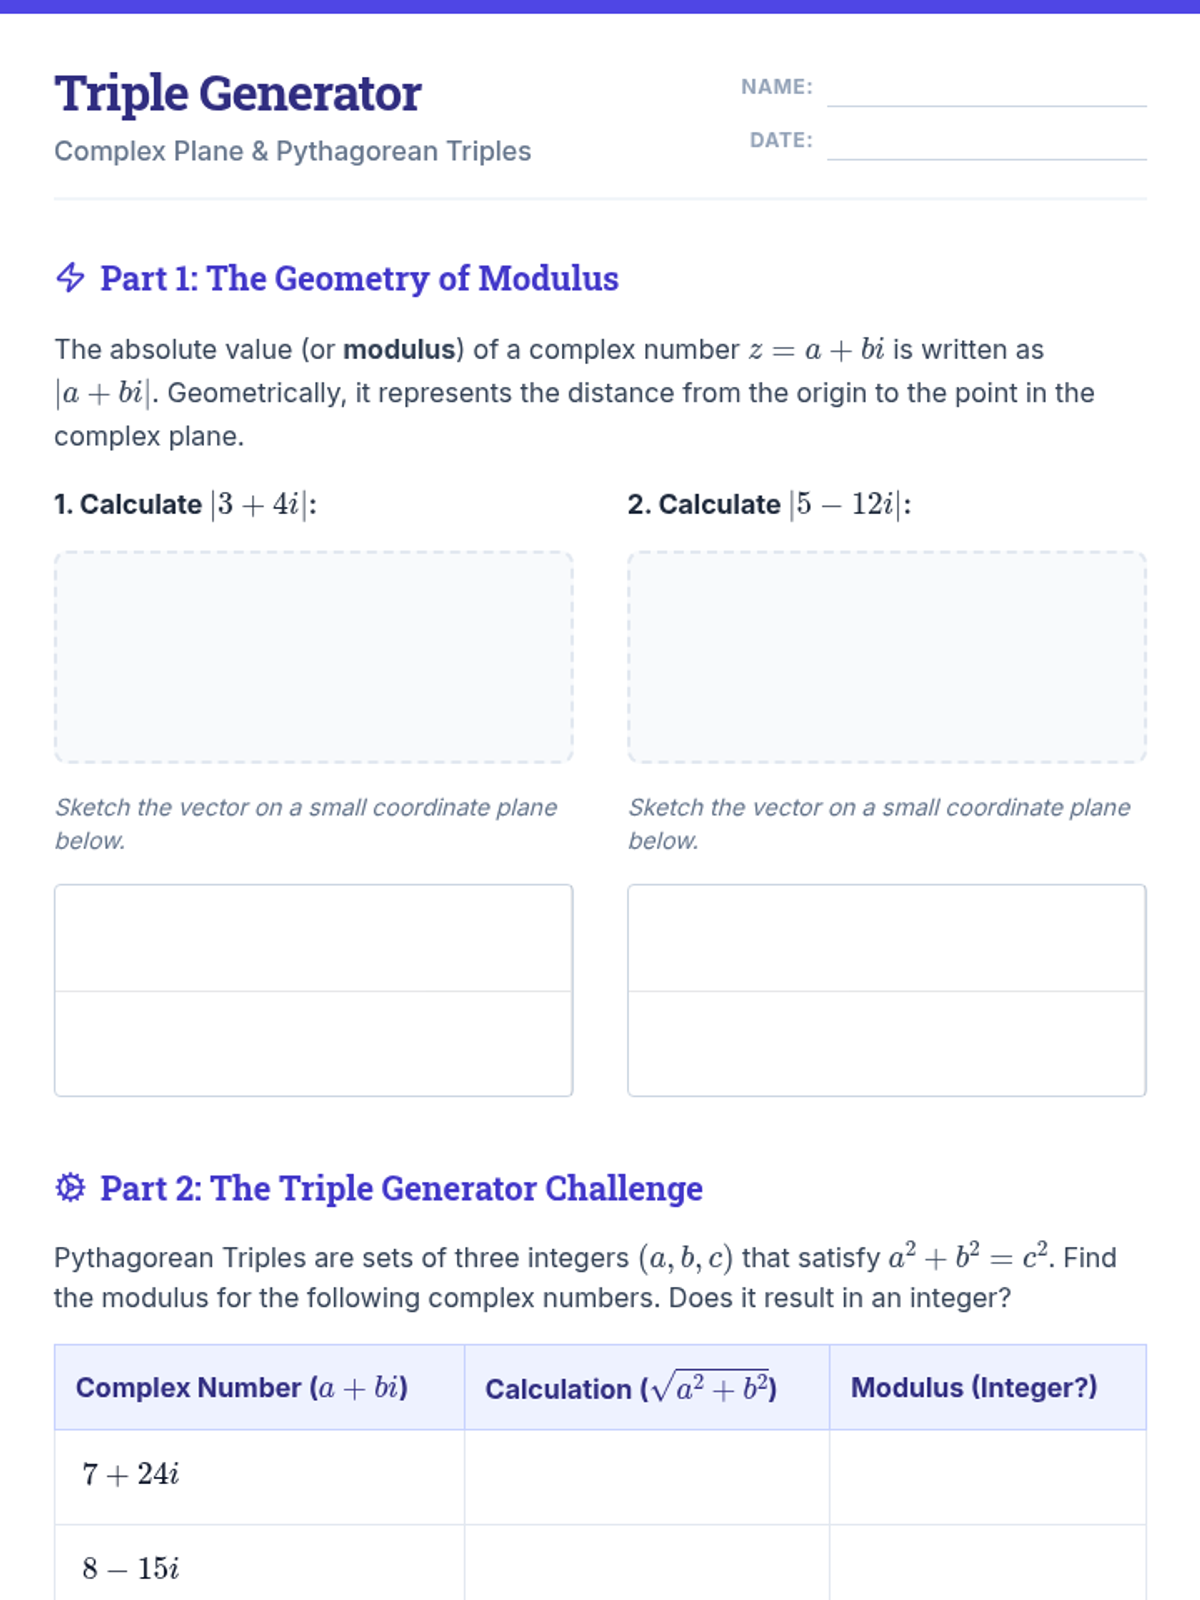Click the Calculation column header
Image resolution: width=1200 pixels, height=1600 pixels.
[x=646, y=1387]
